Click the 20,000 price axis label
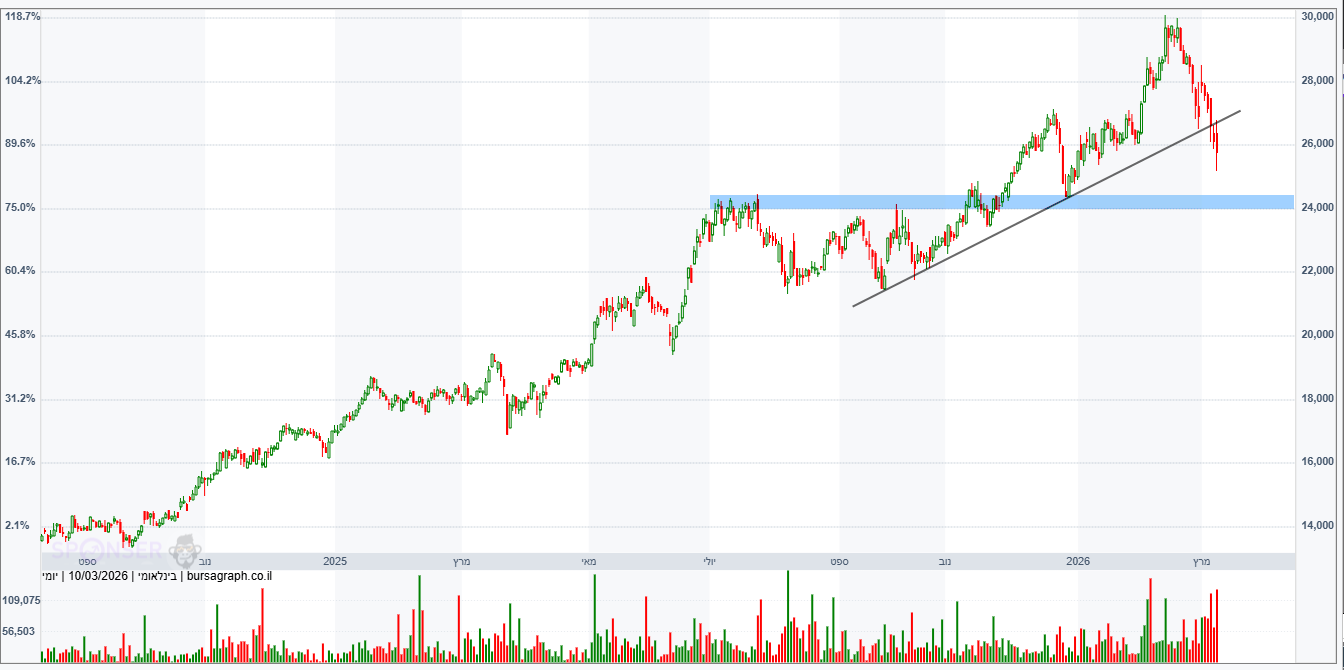The width and height of the screenshot is (1344, 670). pyautogui.click(x=1316, y=335)
